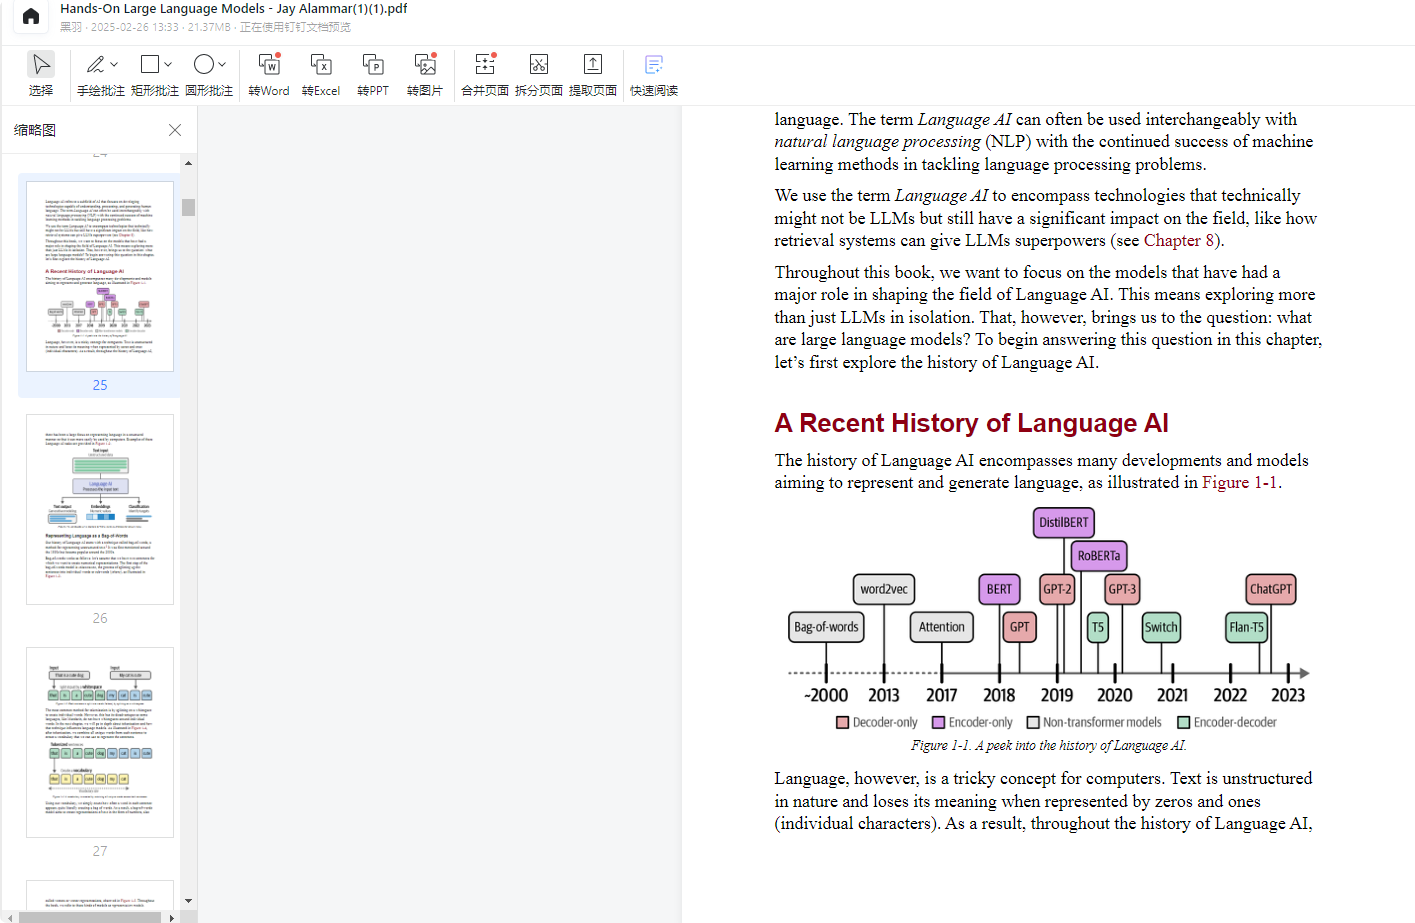Image resolution: width=1415 pixels, height=923 pixels.
Task: Close the 缩略图 thumbnail panel
Action: point(175,130)
